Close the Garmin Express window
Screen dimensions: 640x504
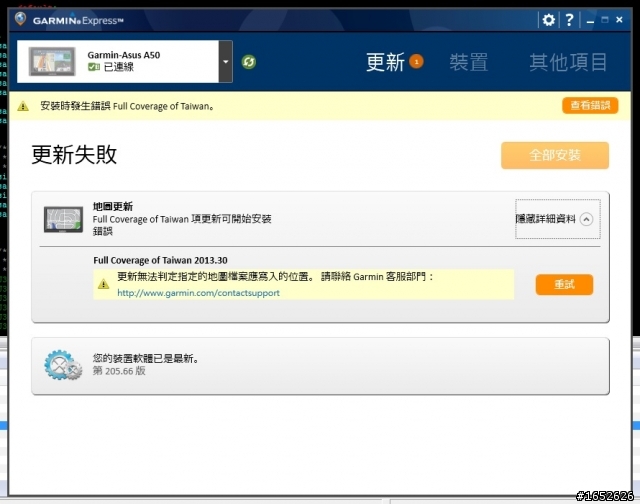click(619, 20)
